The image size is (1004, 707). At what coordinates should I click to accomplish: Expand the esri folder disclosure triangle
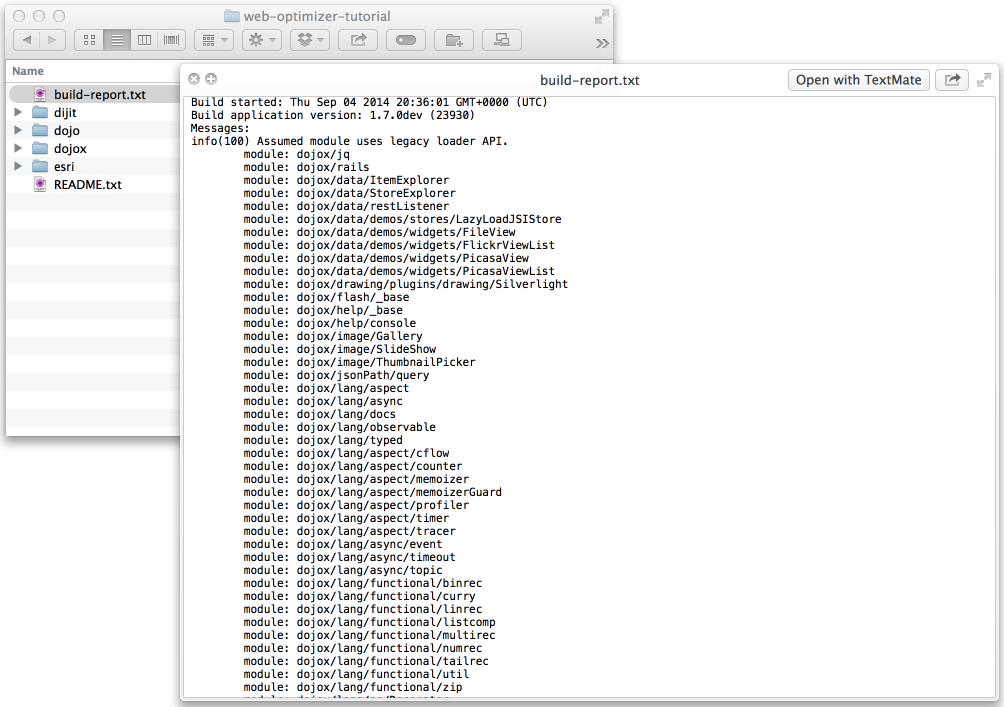(x=18, y=166)
